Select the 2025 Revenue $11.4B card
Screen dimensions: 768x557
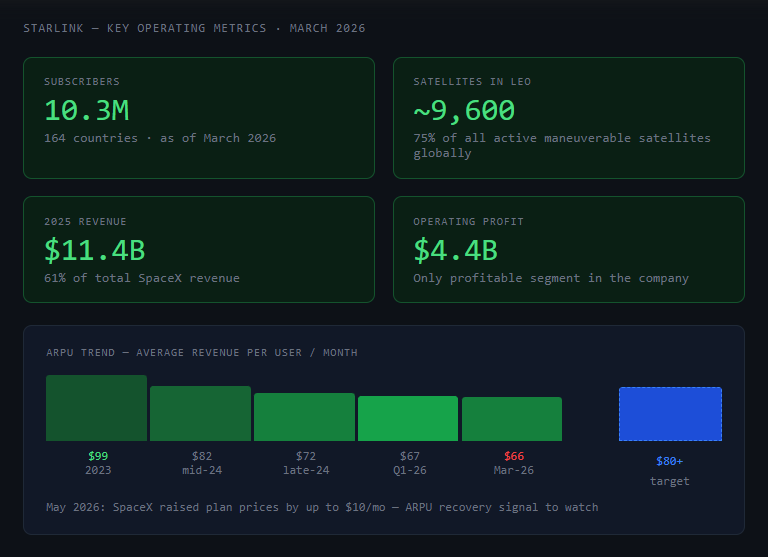click(199, 249)
